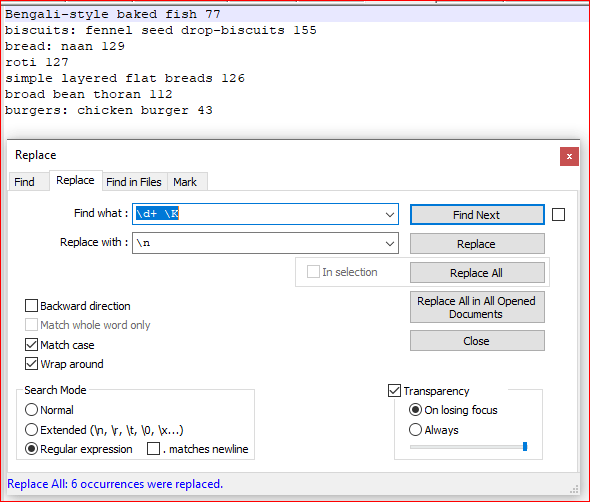Image resolution: width=590 pixels, height=502 pixels.
Task: Enable the '. matches newline' checkbox
Action: (154, 449)
